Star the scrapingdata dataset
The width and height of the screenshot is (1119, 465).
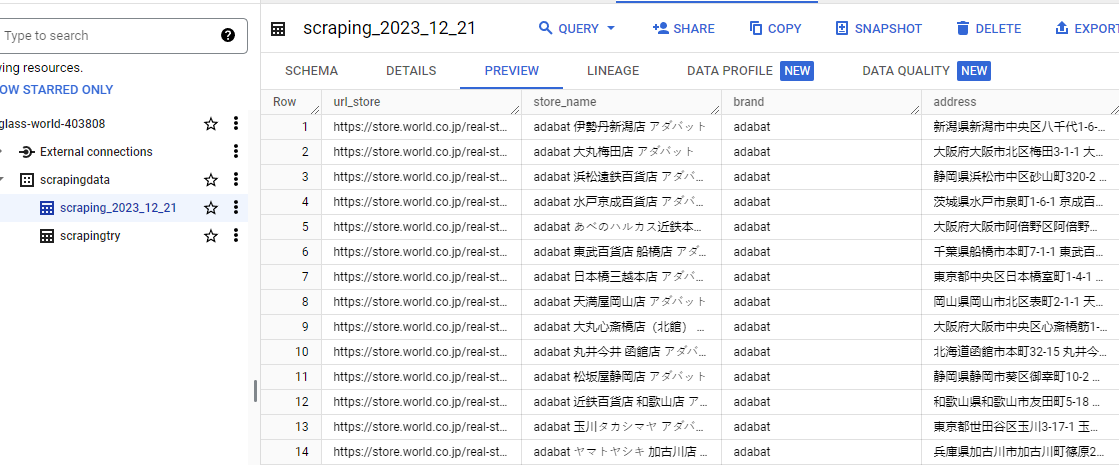tap(211, 180)
